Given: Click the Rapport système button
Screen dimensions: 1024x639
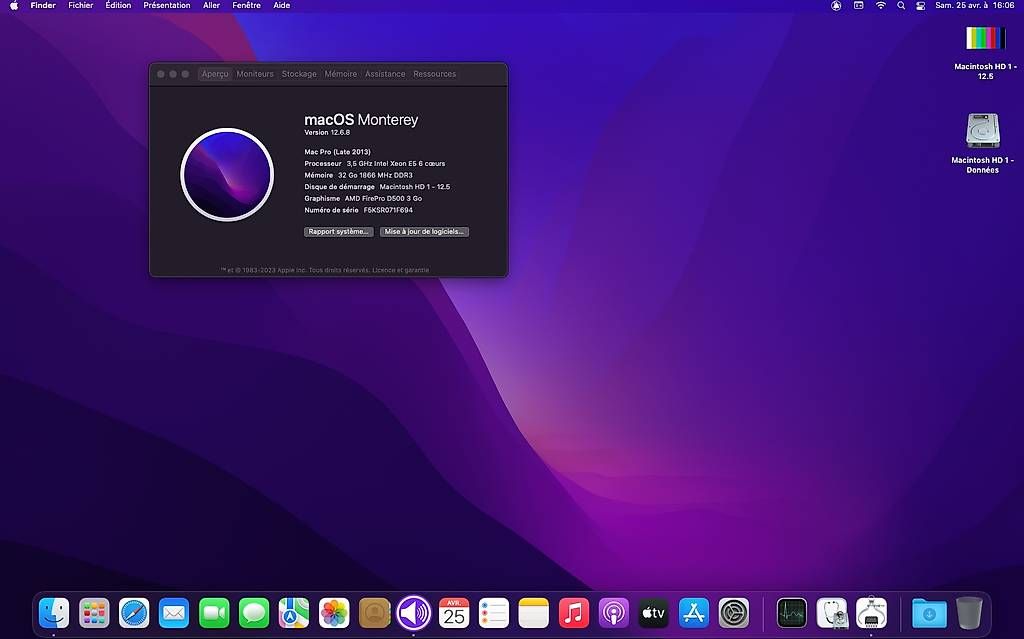Looking at the screenshot, I should point(339,232).
